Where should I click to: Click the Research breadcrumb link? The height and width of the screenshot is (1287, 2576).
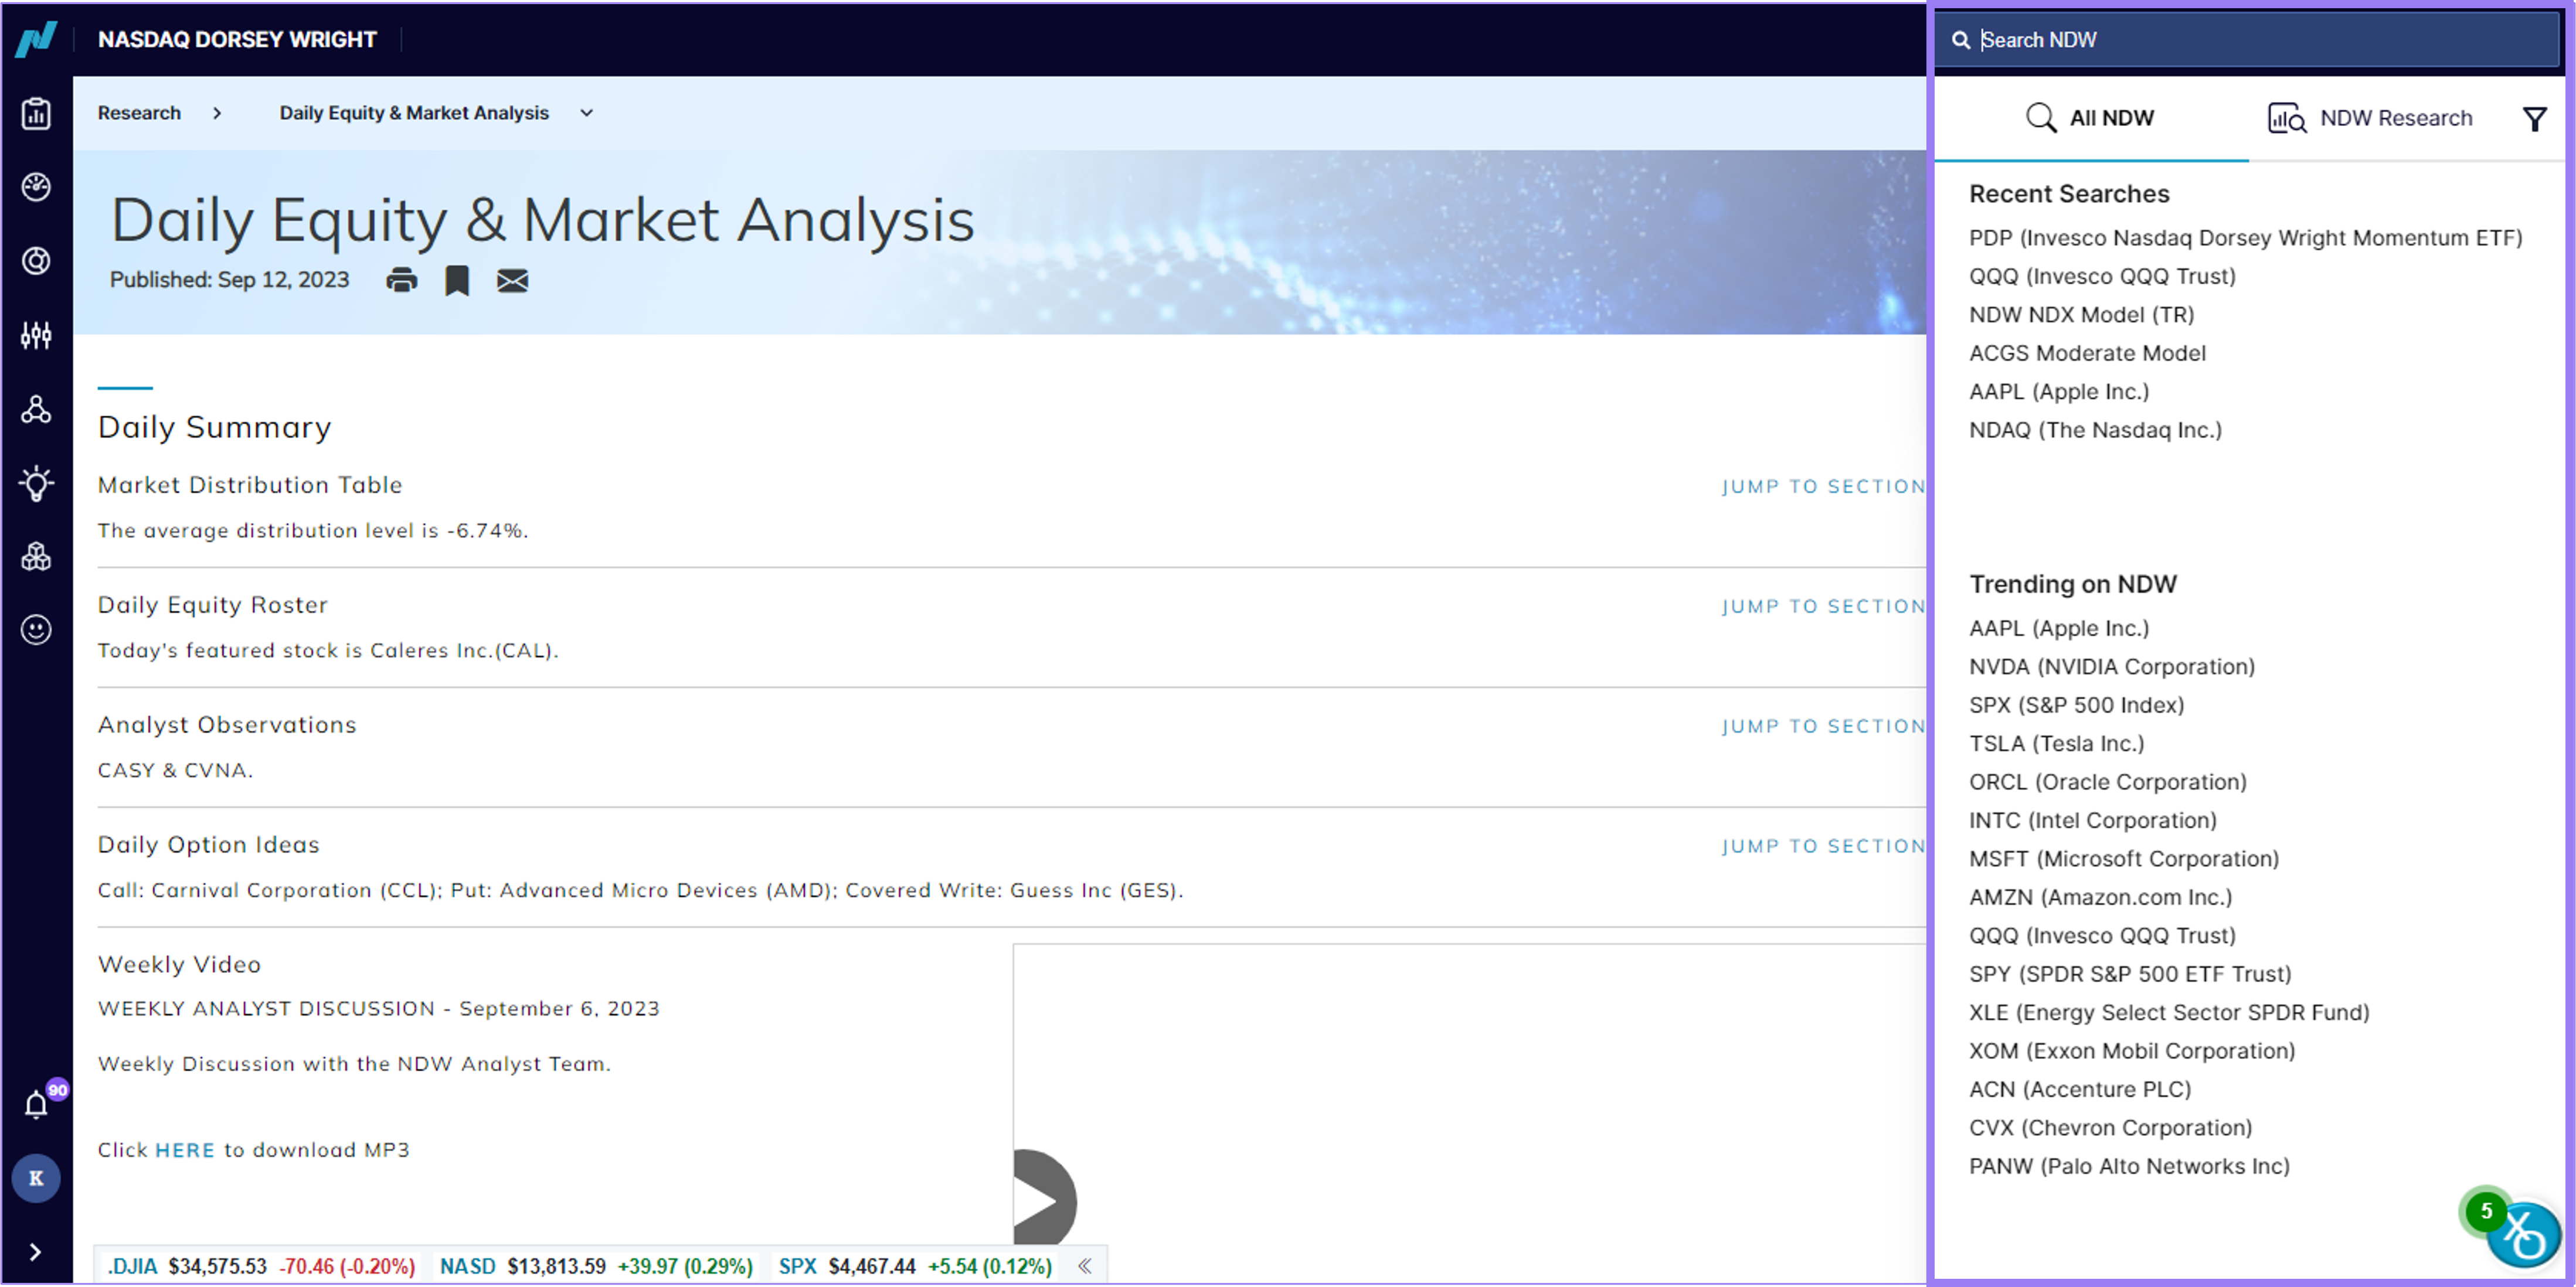pyautogui.click(x=139, y=113)
